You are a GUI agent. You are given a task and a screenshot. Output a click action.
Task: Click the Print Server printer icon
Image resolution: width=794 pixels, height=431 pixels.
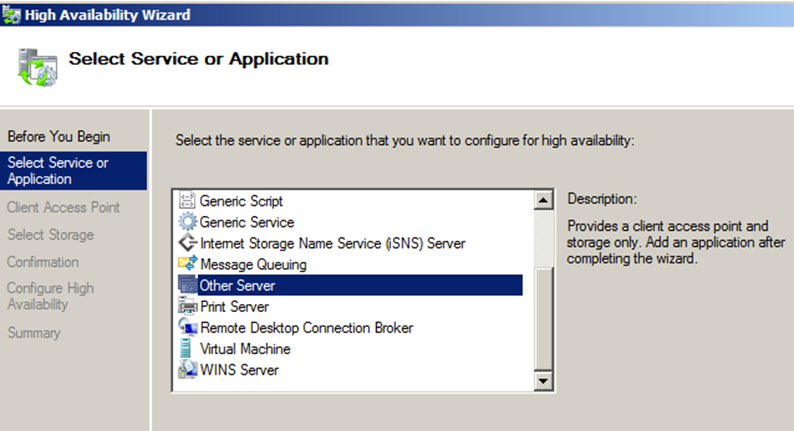187,306
